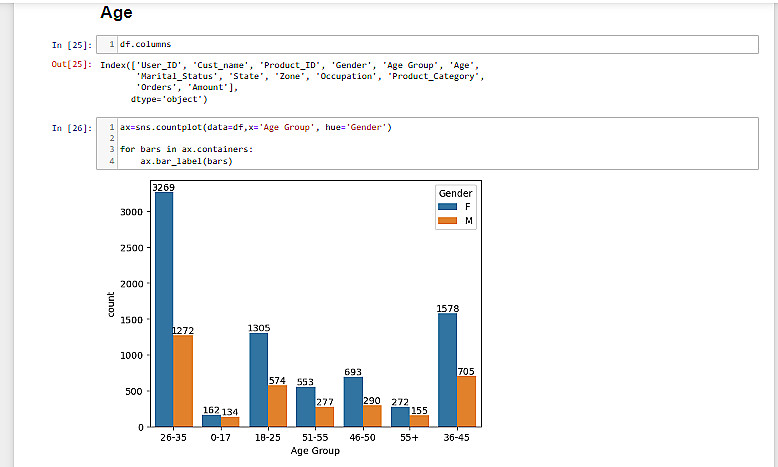Select the In [25] cell prompt
778x467 pixels.
click(x=71, y=45)
